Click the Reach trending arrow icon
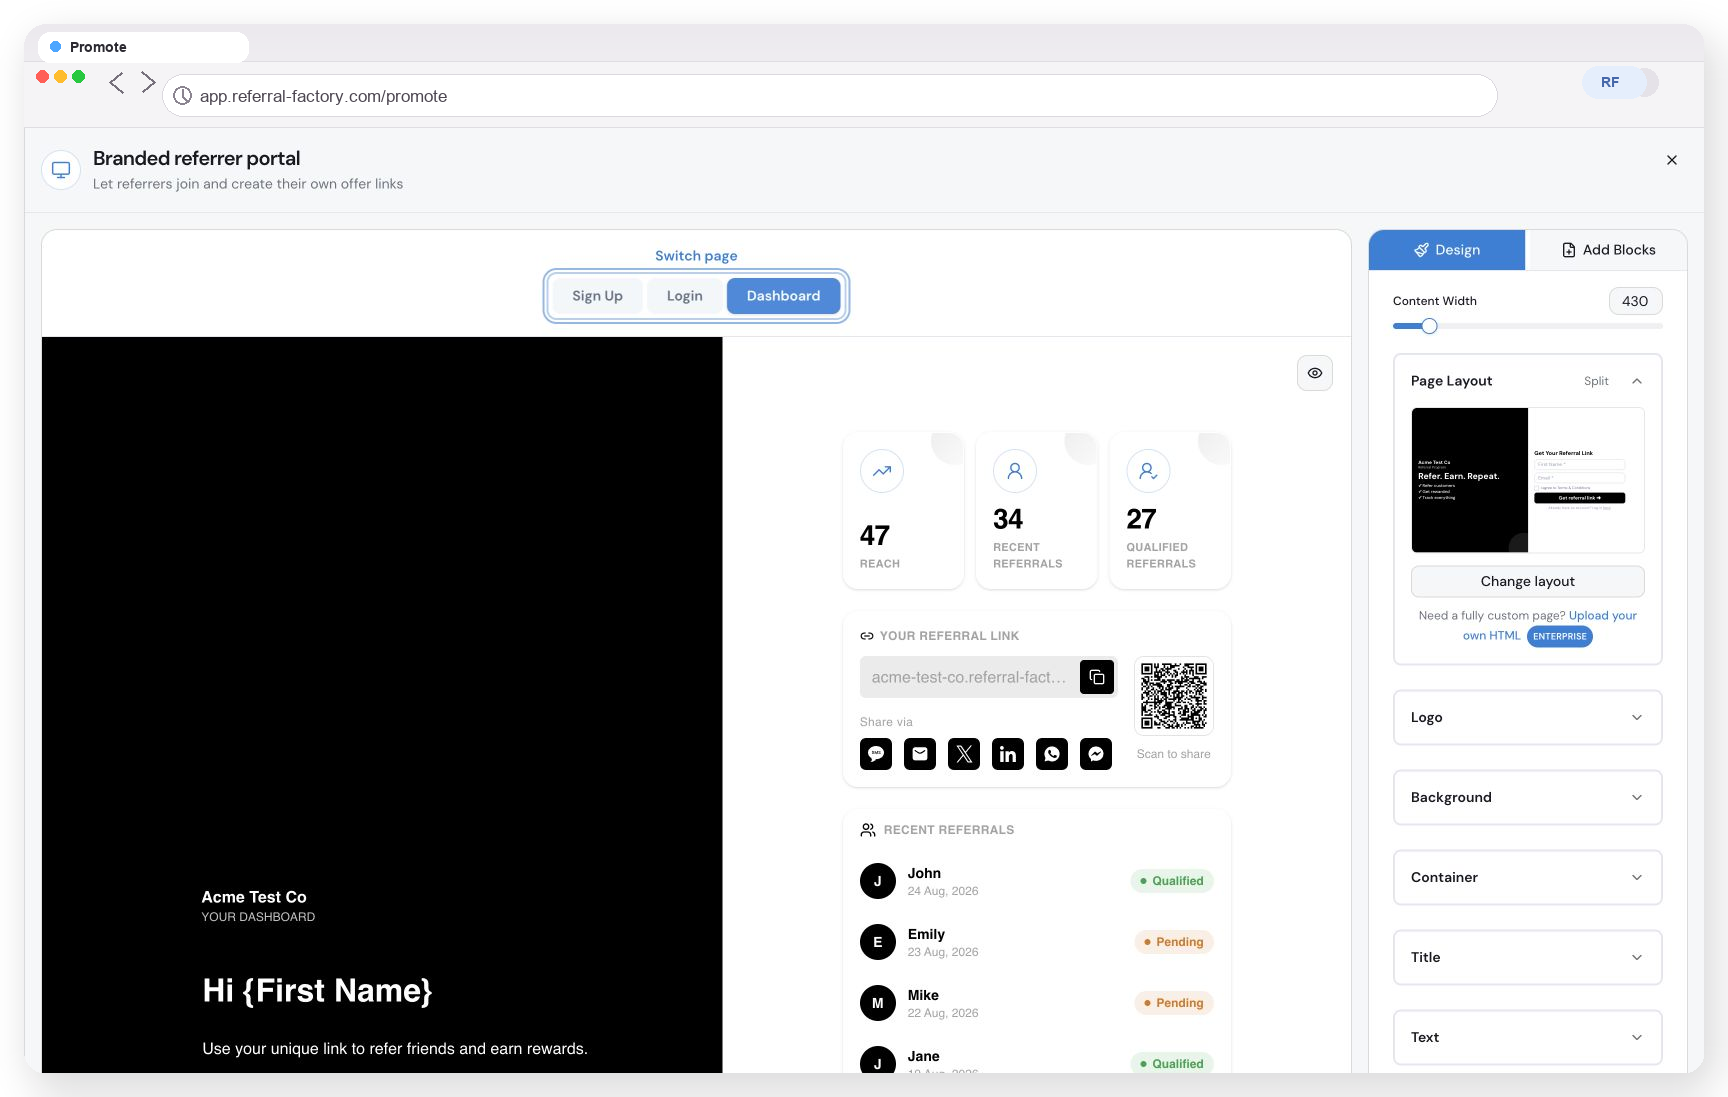The width and height of the screenshot is (1728, 1097). pyautogui.click(x=882, y=471)
